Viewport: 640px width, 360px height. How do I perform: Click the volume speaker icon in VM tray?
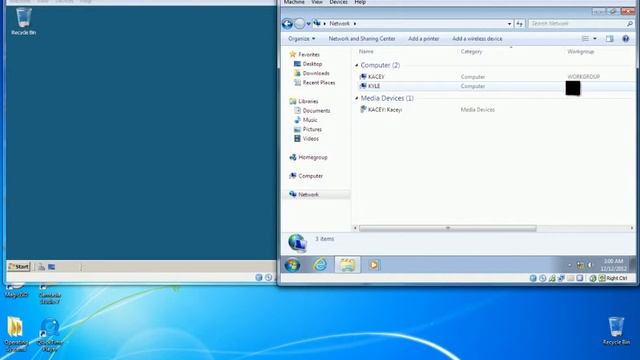(x=590, y=265)
